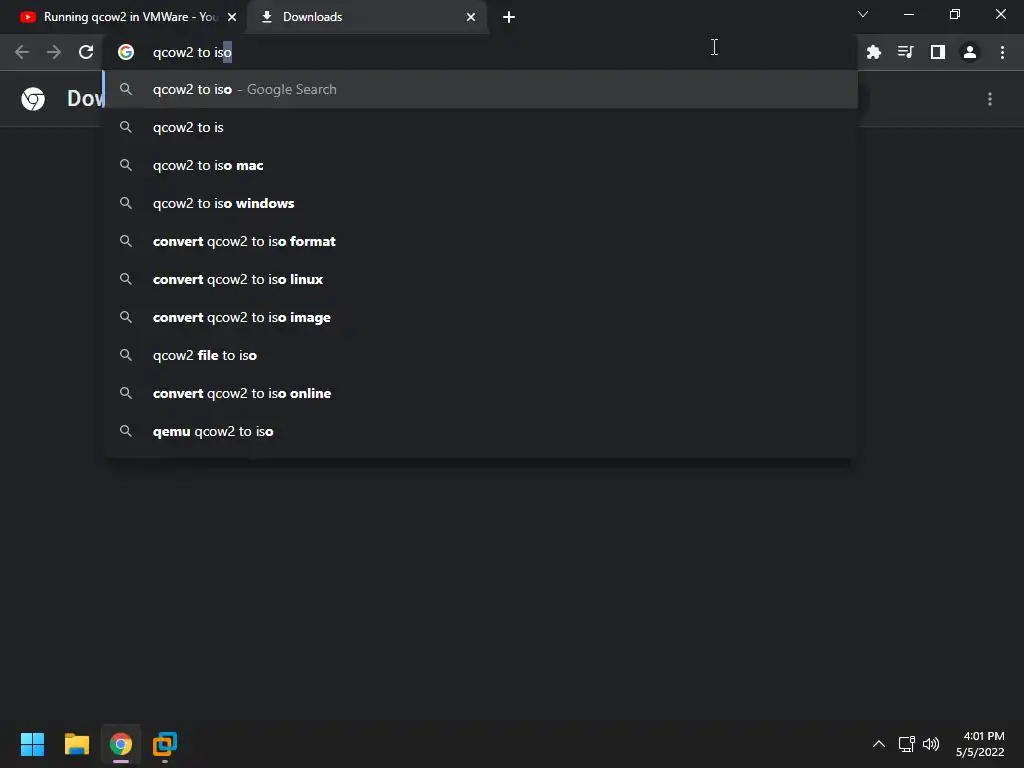Open the network status tray icon
The width and height of the screenshot is (1024, 768).
tap(906, 744)
